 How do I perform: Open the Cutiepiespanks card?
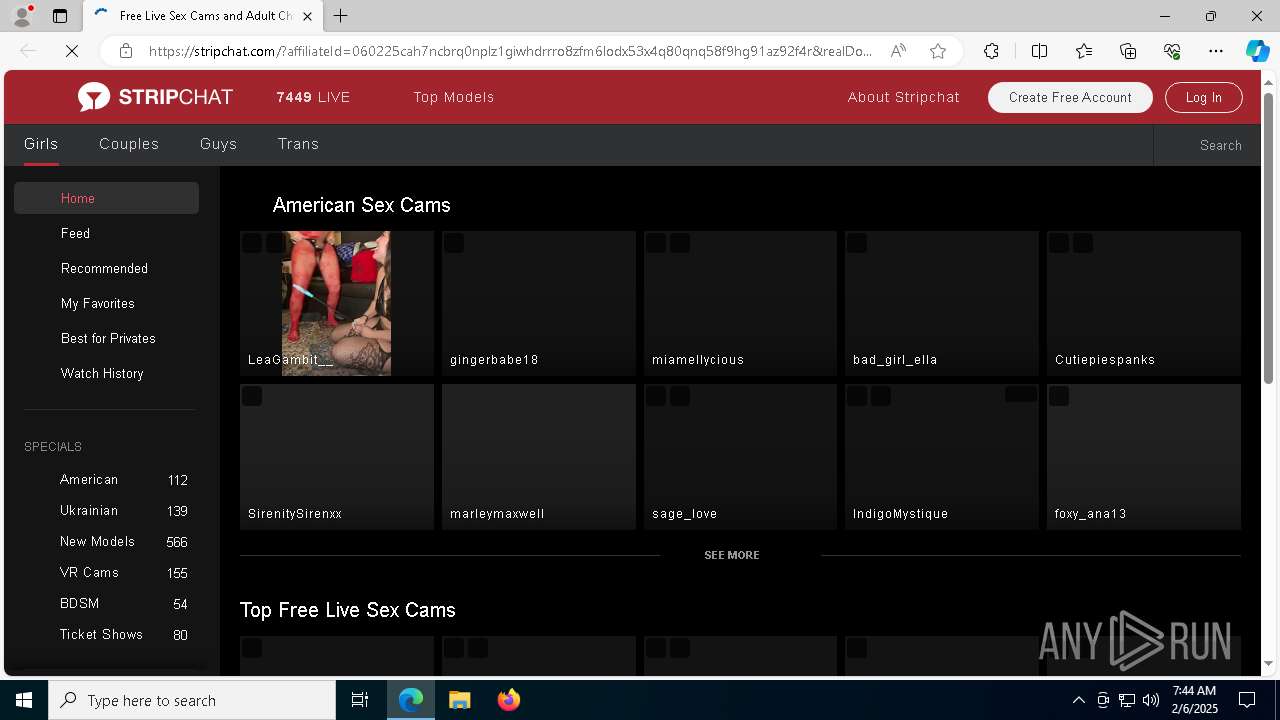(x=1144, y=303)
